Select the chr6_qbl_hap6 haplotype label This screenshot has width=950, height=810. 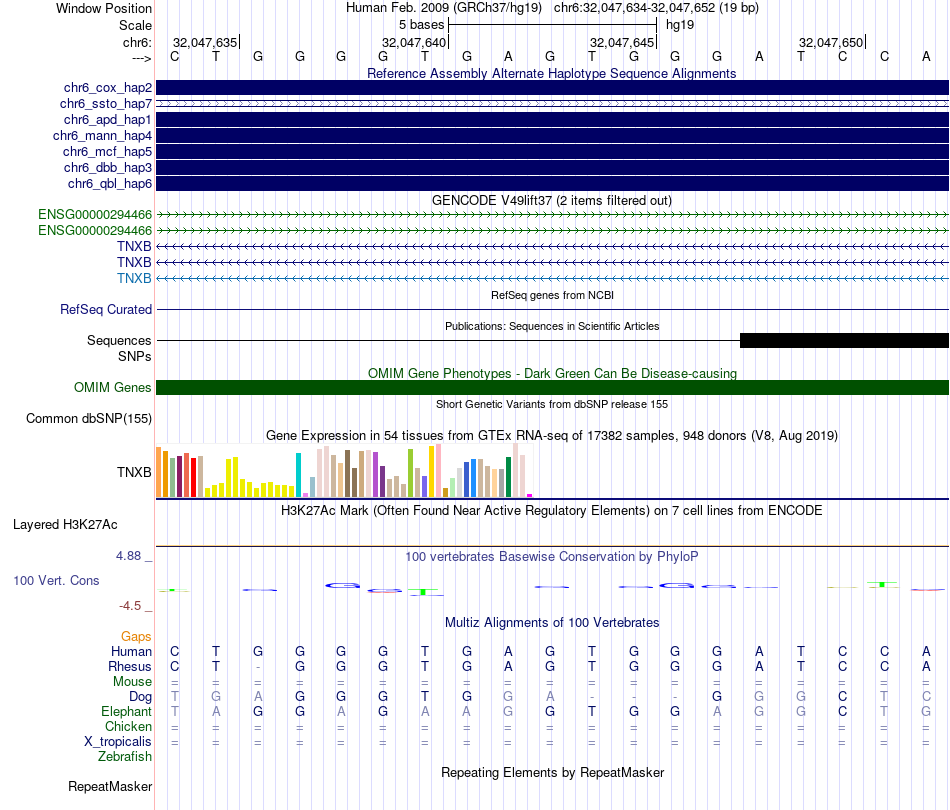coord(110,184)
